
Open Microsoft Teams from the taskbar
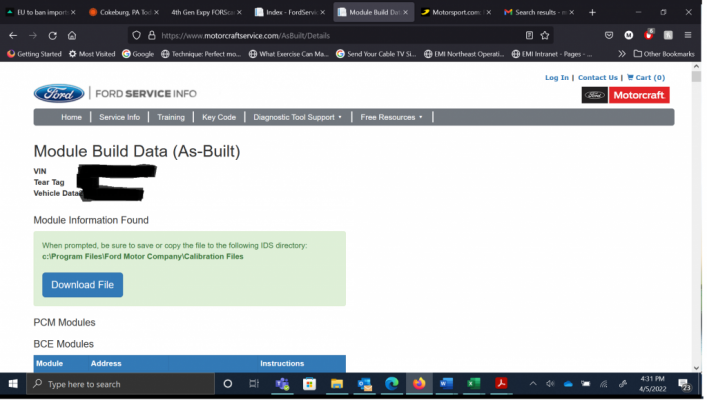pyautogui.click(x=282, y=384)
